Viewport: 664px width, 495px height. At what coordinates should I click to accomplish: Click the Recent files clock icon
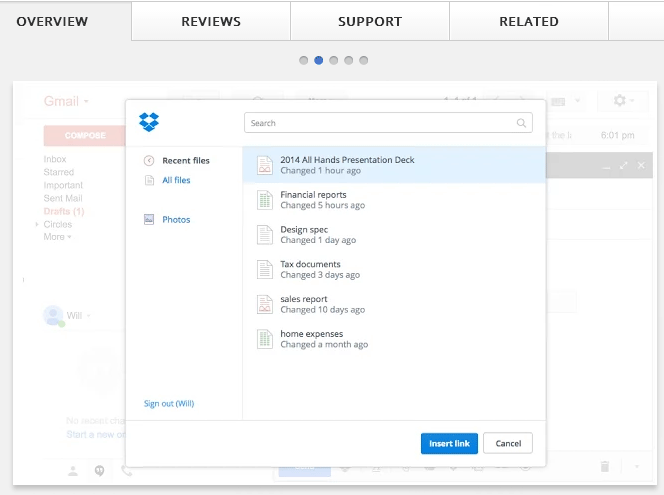pyautogui.click(x=149, y=160)
